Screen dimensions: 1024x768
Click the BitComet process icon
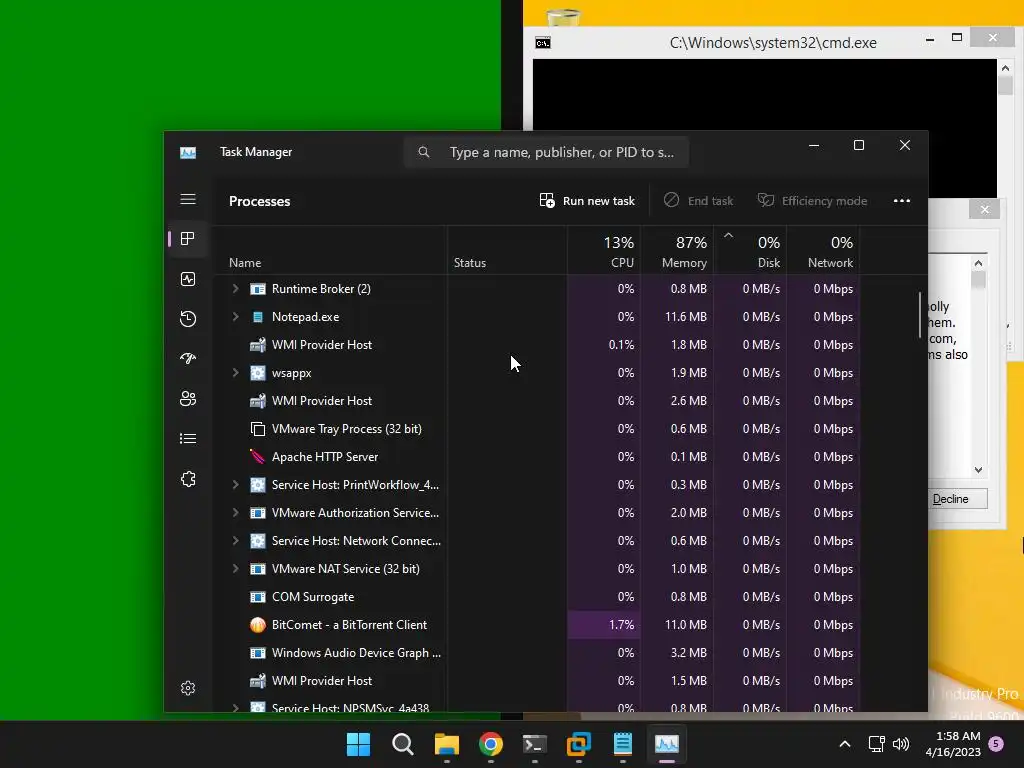258,625
